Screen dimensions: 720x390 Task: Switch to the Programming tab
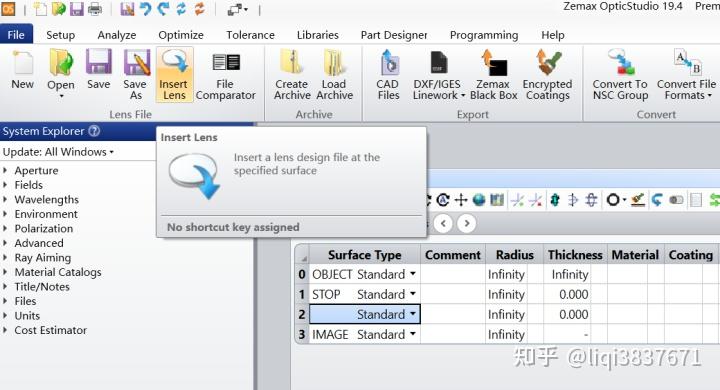[x=484, y=35]
